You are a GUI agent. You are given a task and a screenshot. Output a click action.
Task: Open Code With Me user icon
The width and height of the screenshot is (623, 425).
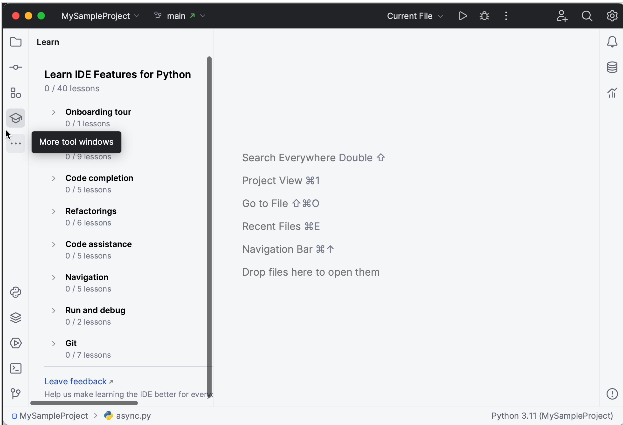(x=562, y=16)
